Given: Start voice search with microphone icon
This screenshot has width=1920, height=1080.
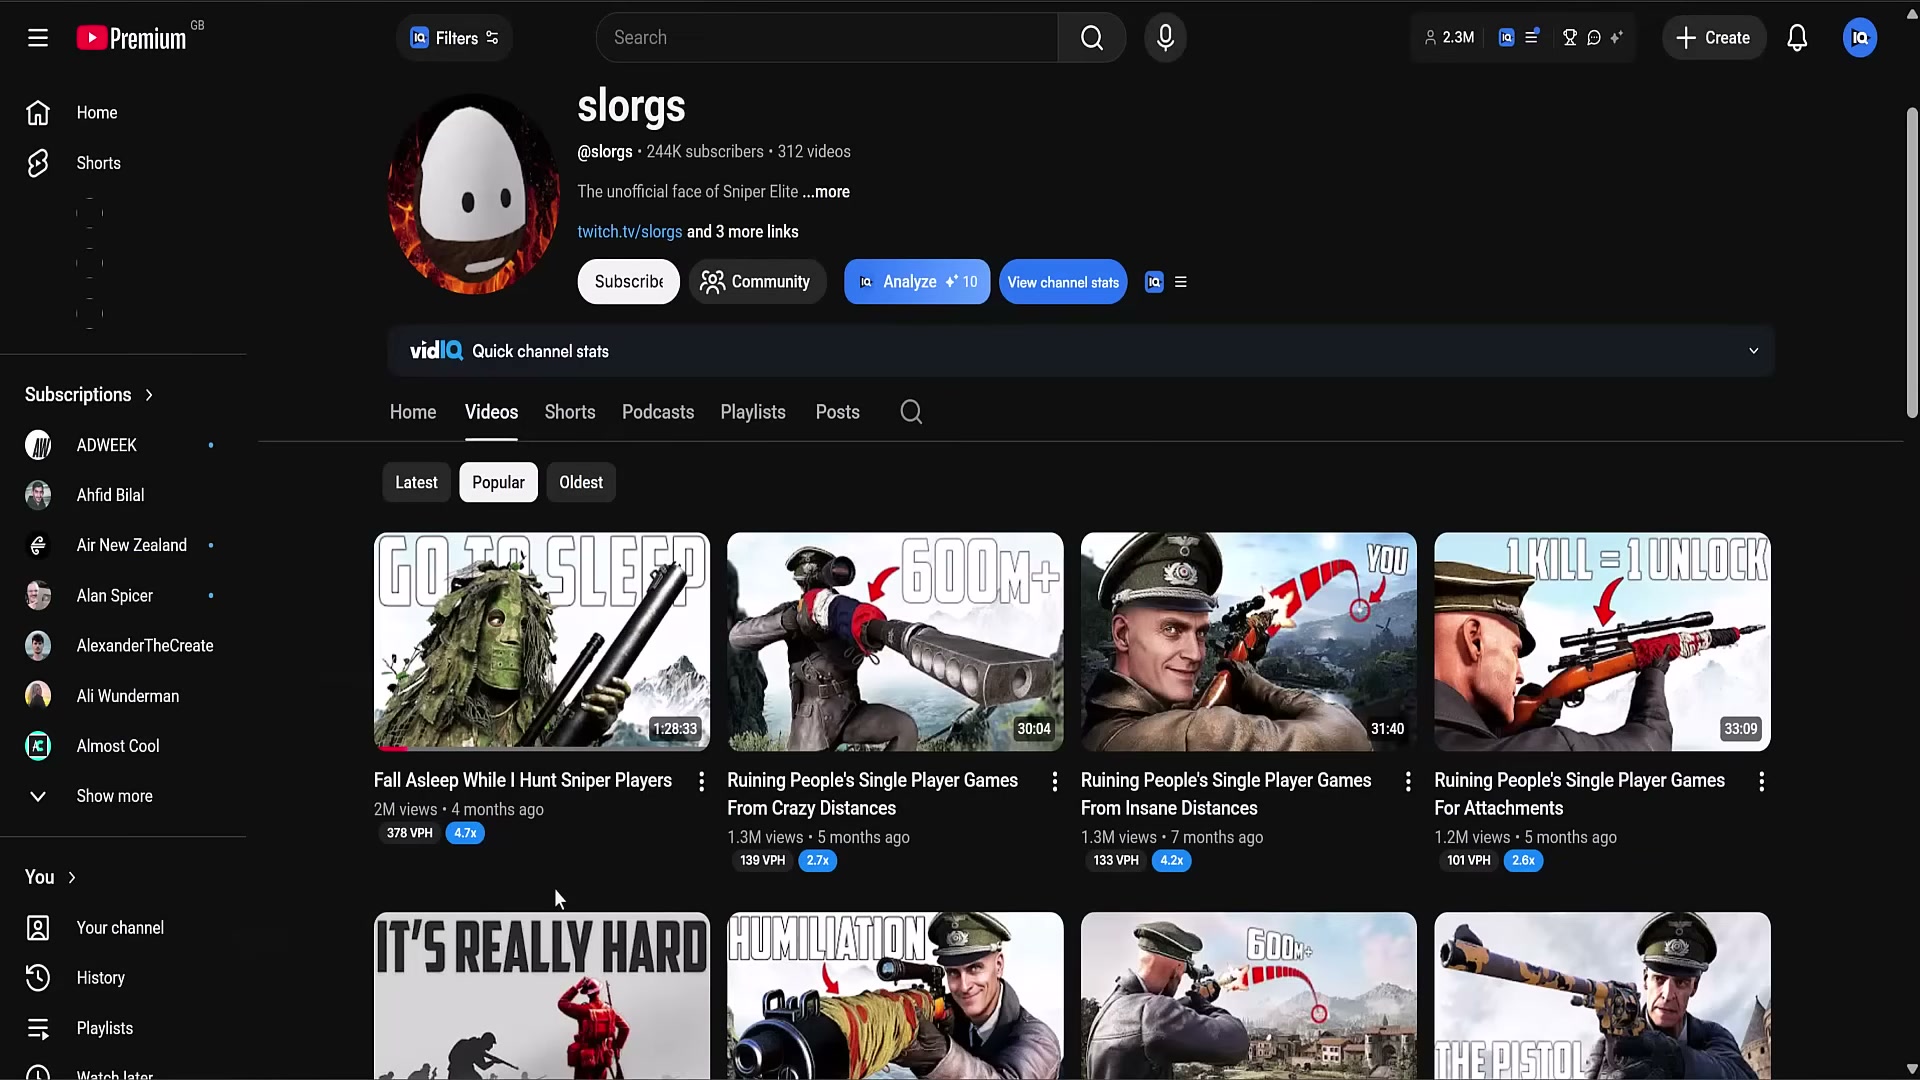Looking at the screenshot, I should [1165, 38].
